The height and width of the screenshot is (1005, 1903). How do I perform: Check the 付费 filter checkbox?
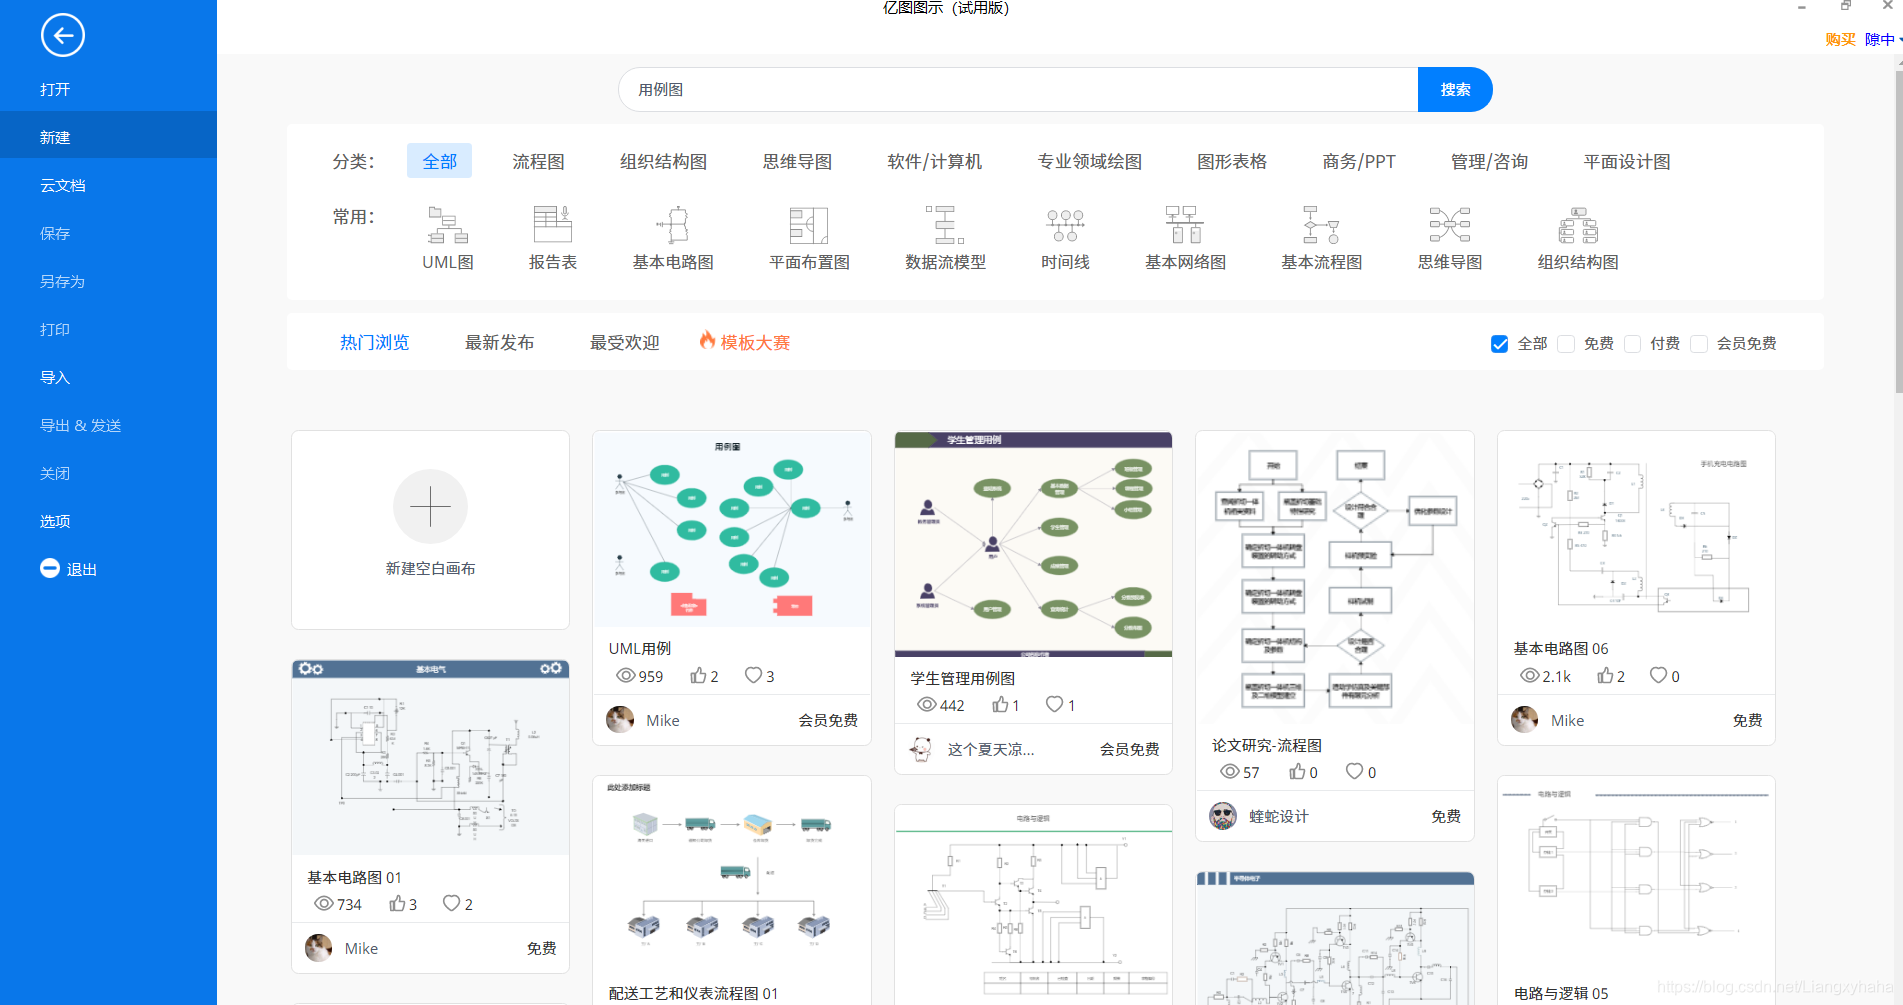coord(1632,344)
